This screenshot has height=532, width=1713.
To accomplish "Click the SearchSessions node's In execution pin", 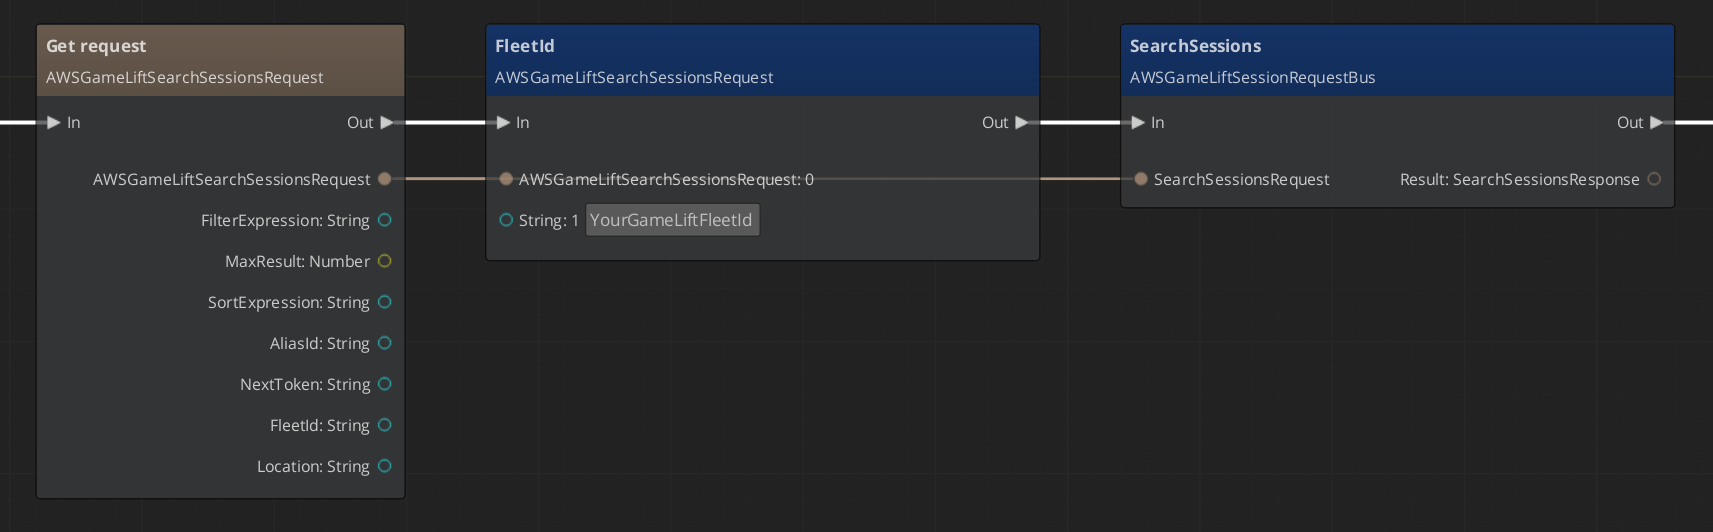I will (x=1138, y=123).
